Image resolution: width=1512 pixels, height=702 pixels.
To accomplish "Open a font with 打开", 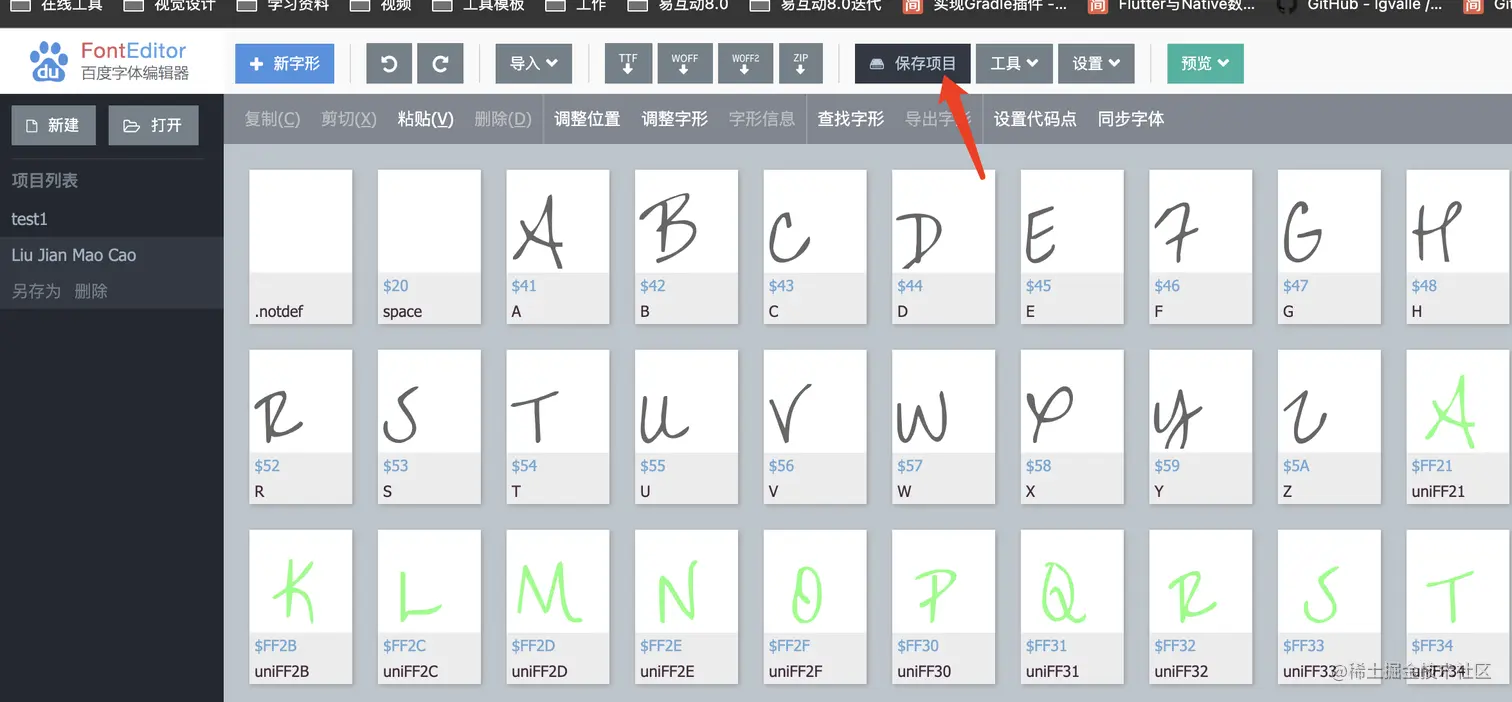I will [153, 125].
